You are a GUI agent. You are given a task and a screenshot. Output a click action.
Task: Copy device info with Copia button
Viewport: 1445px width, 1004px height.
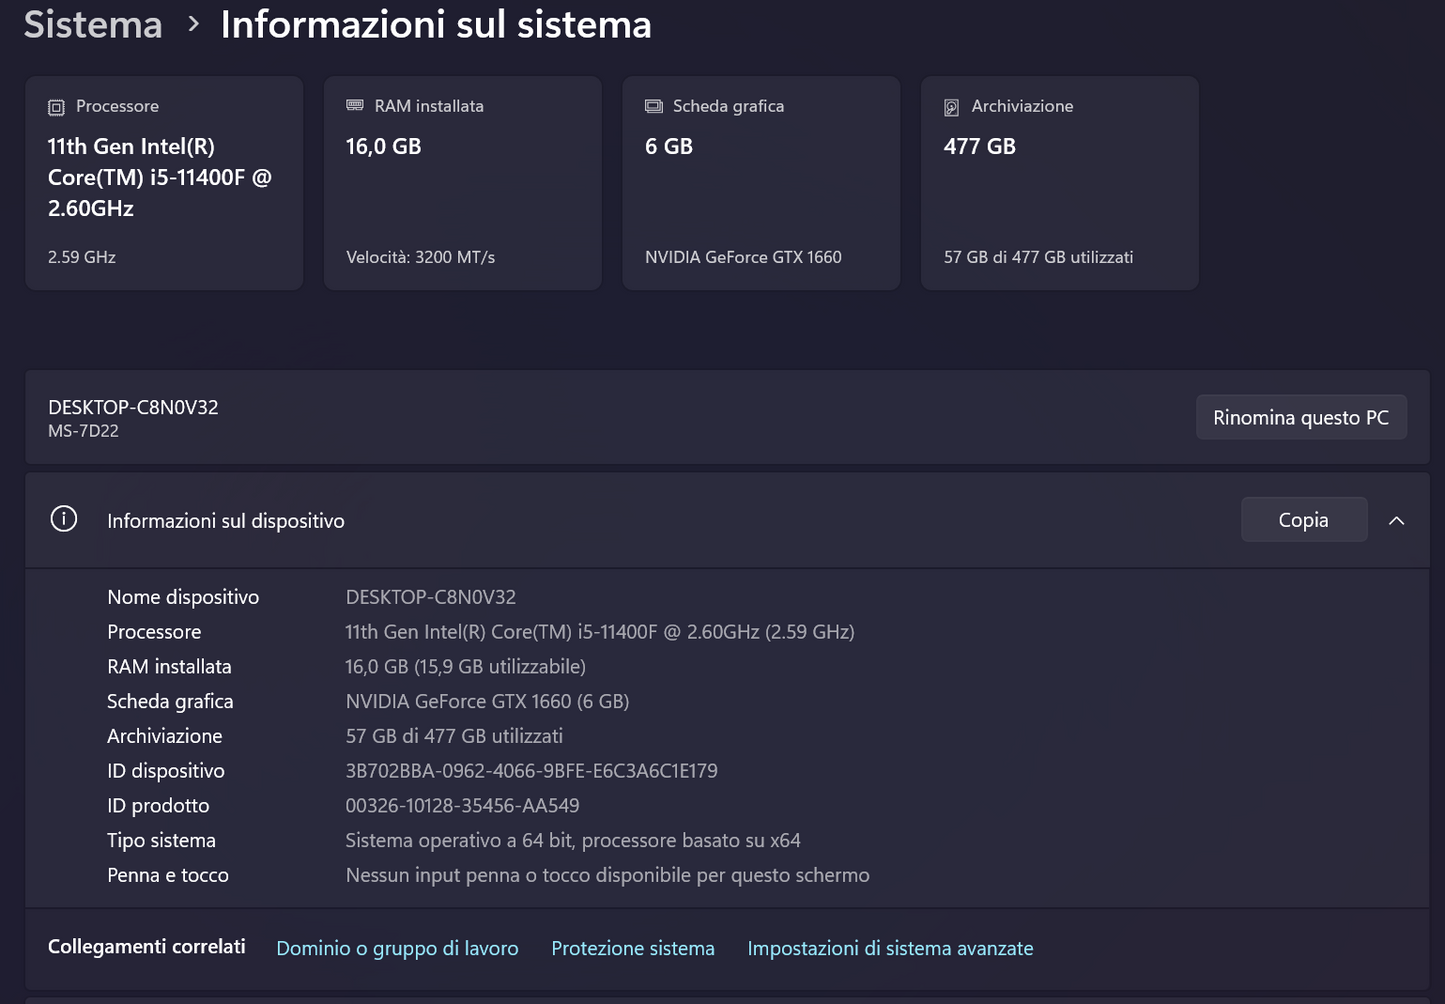pyautogui.click(x=1304, y=520)
